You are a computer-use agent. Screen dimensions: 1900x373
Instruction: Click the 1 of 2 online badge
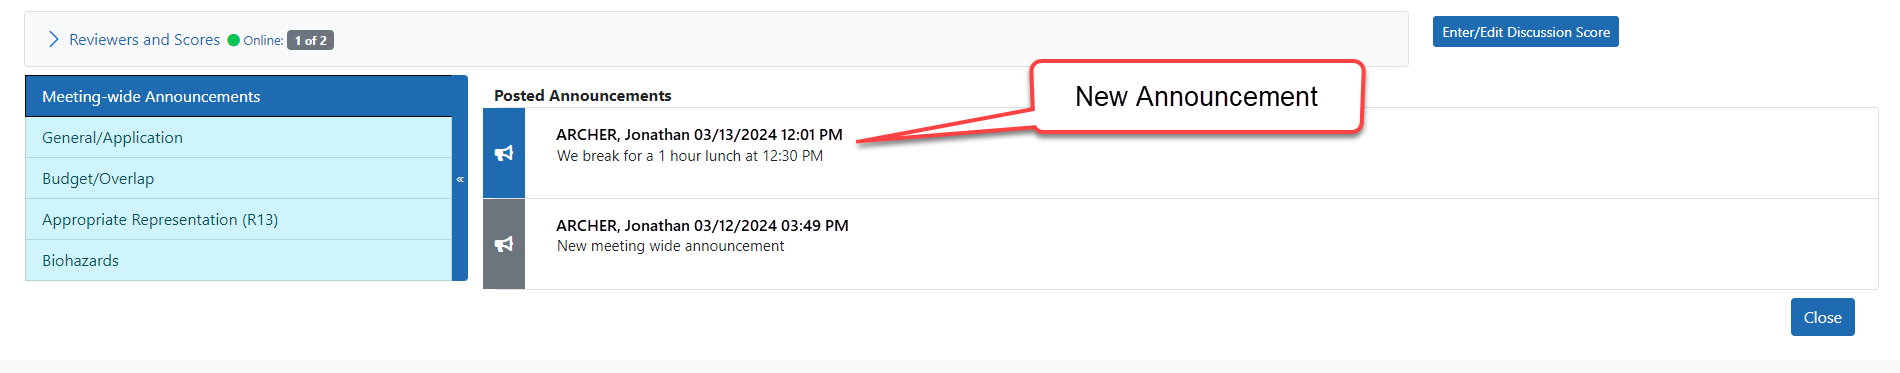click(x=310, y=40)
